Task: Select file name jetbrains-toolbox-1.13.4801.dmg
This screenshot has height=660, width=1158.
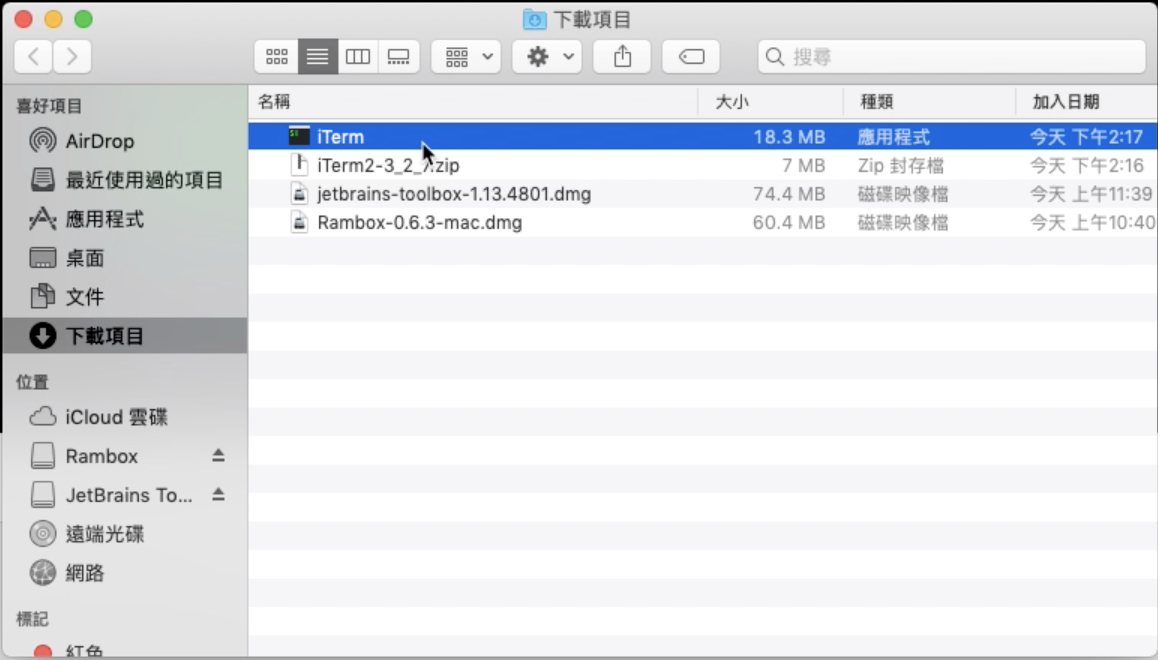Action: tap(454, 194)
